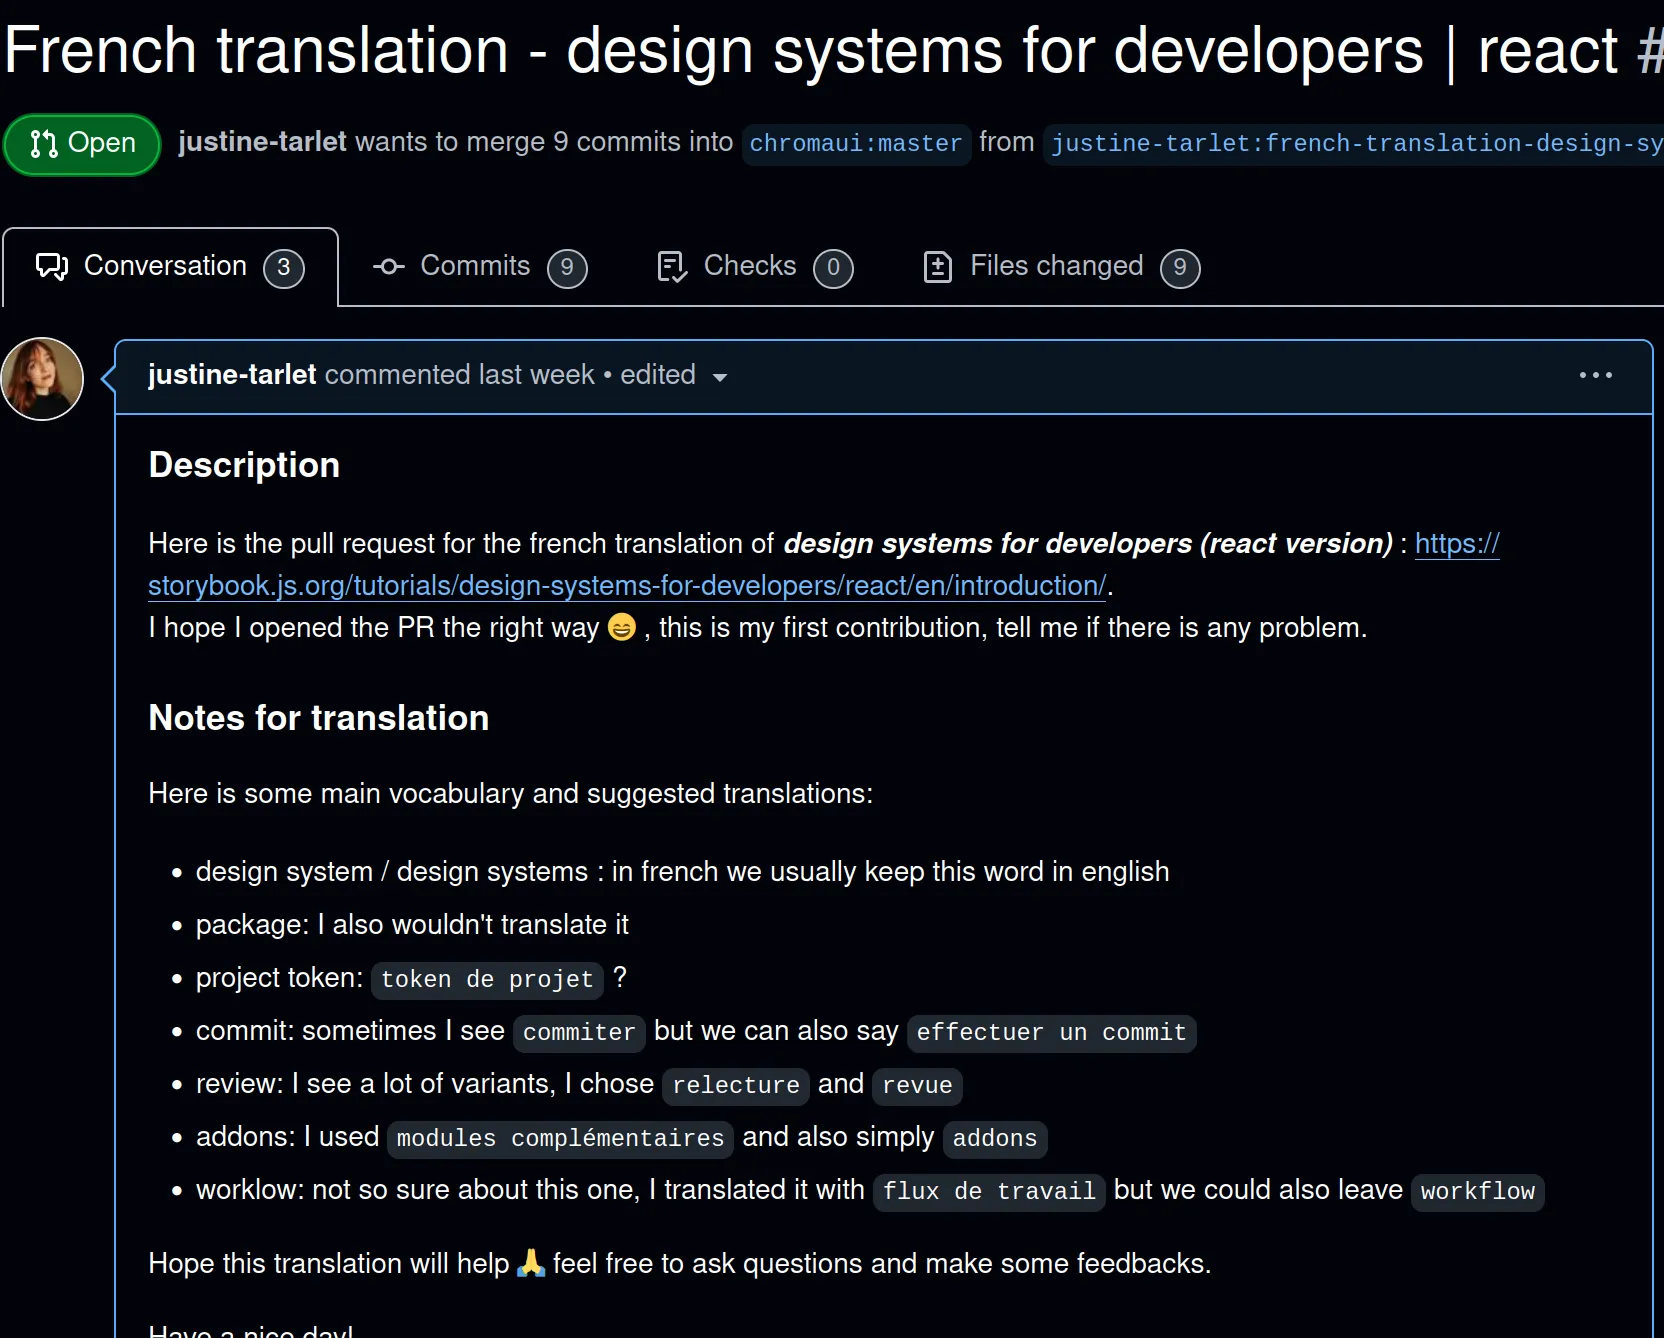Viewport: 1664px width, 1338px height.
Task: Click the 'relecture' code snippet
Action: [736, 1086]
